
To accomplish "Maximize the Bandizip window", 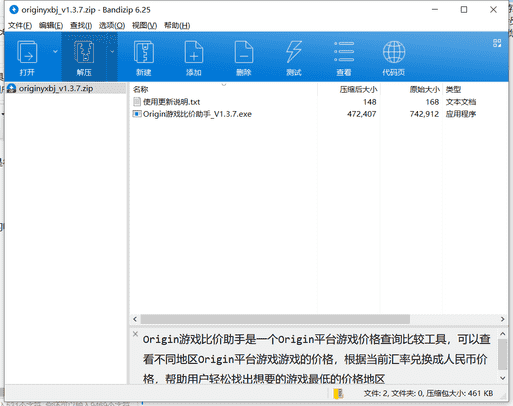I will coord(464,10).
